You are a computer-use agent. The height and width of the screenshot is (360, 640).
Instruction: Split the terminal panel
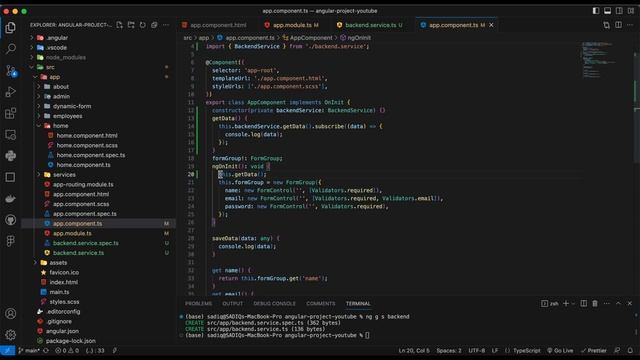[x=584, y=303]
